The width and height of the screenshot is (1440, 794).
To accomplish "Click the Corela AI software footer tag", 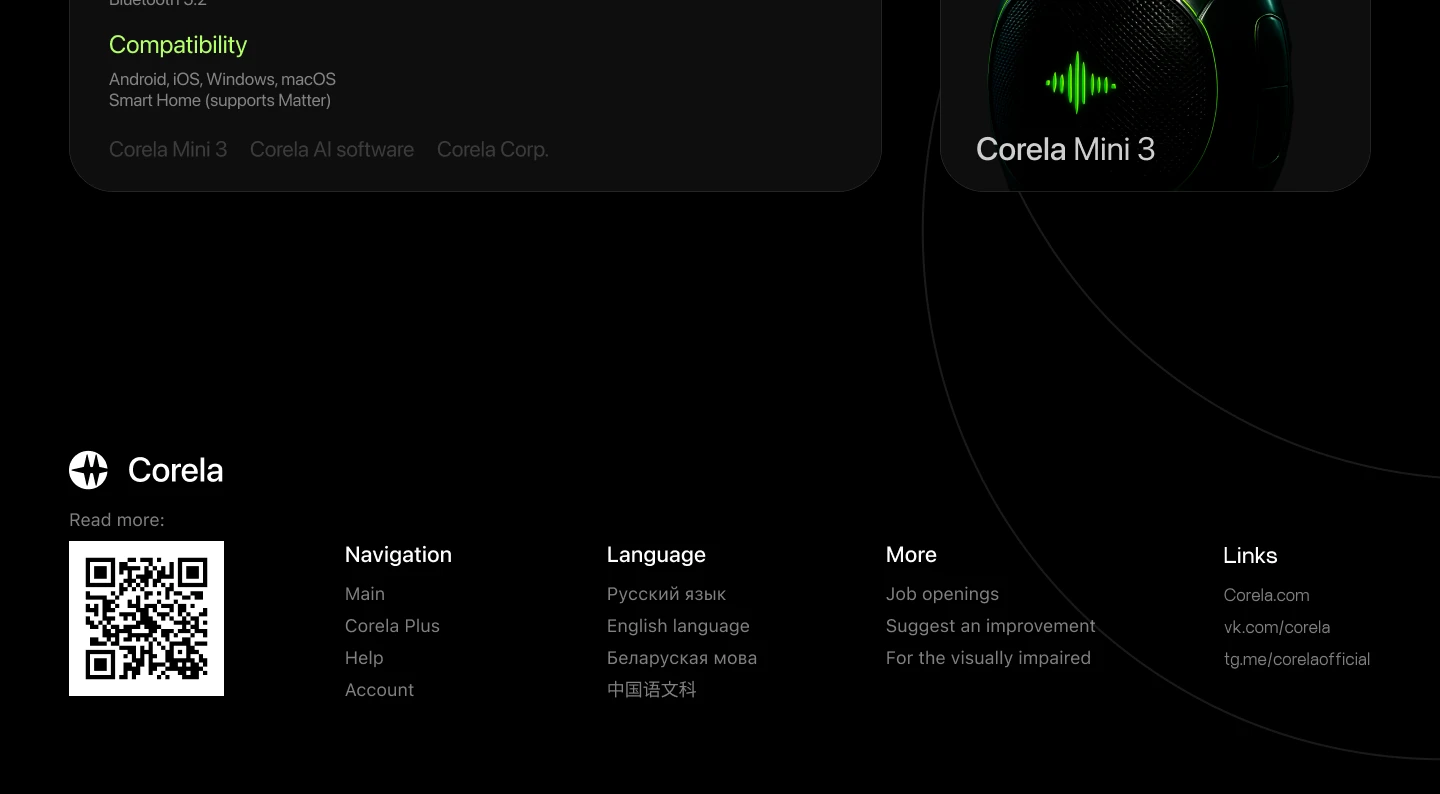I will click(331, 149).
